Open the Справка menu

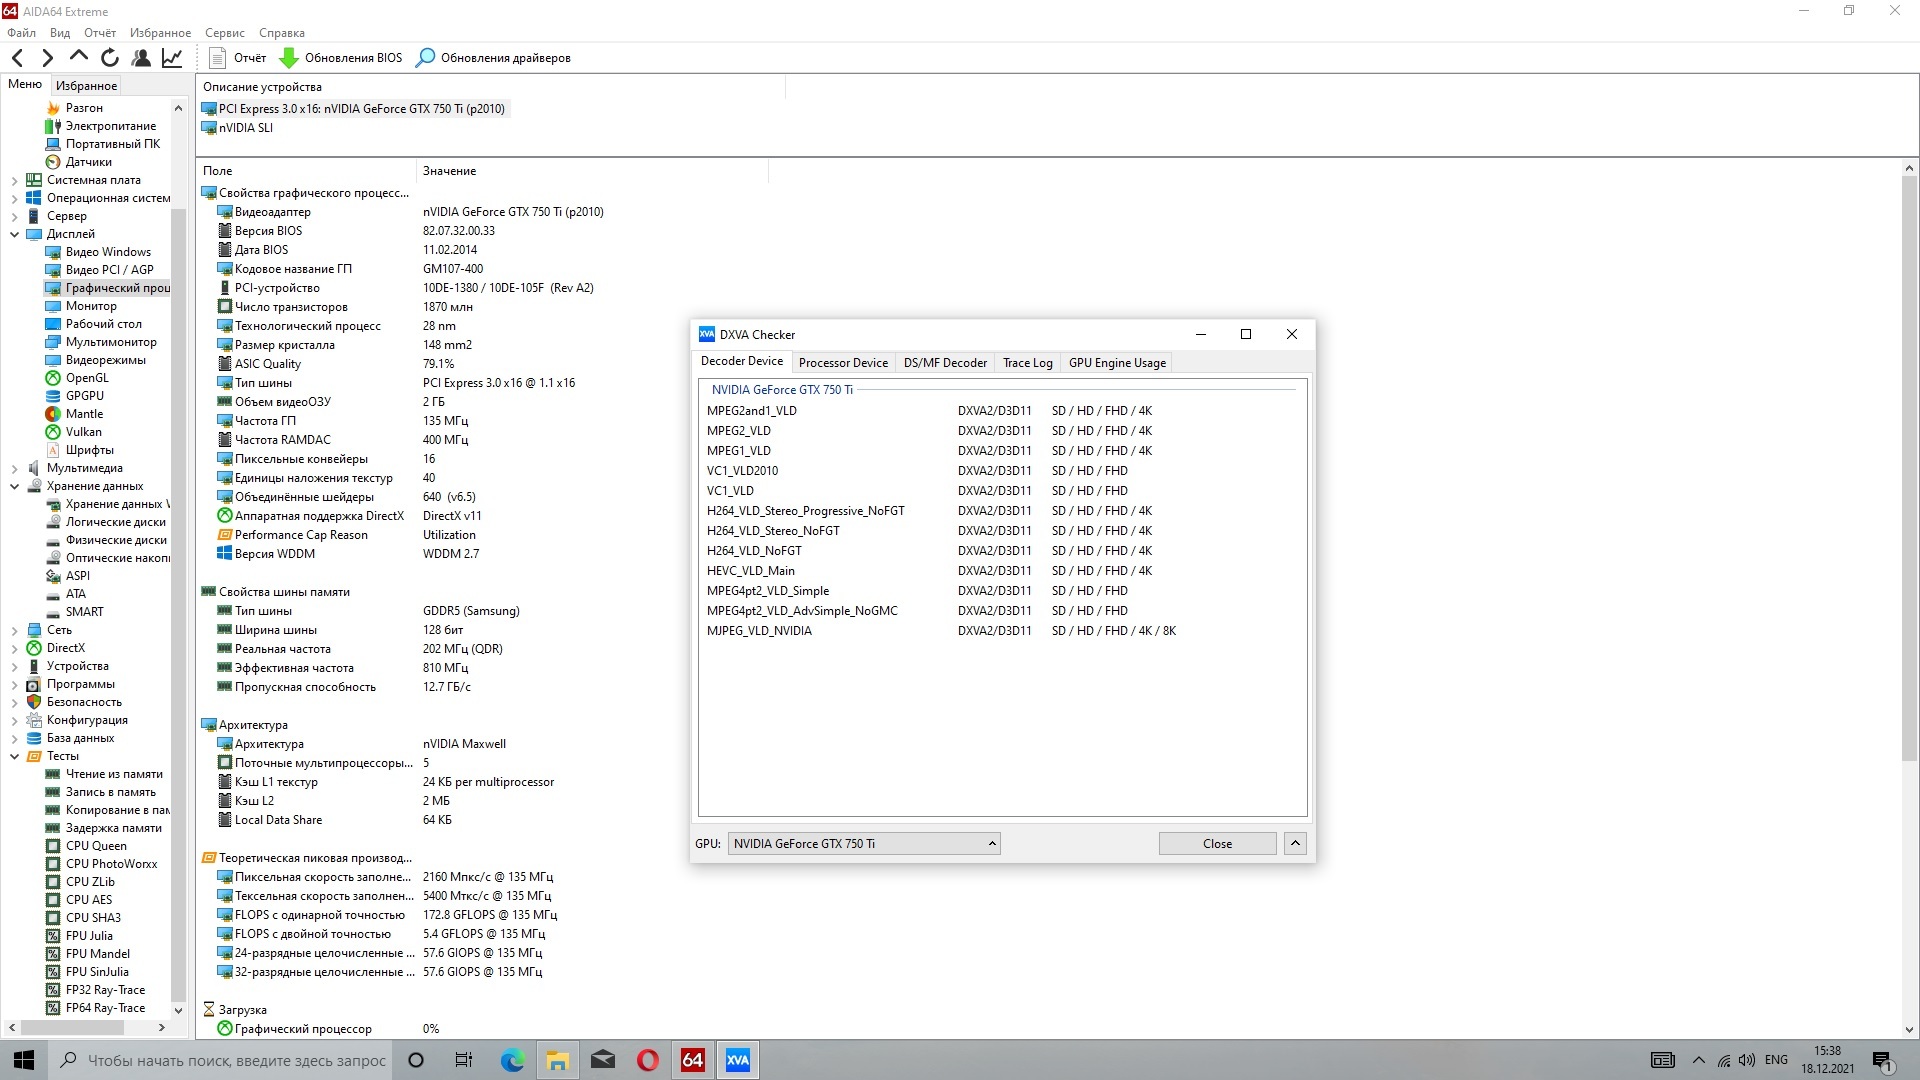tap(281, 33)
